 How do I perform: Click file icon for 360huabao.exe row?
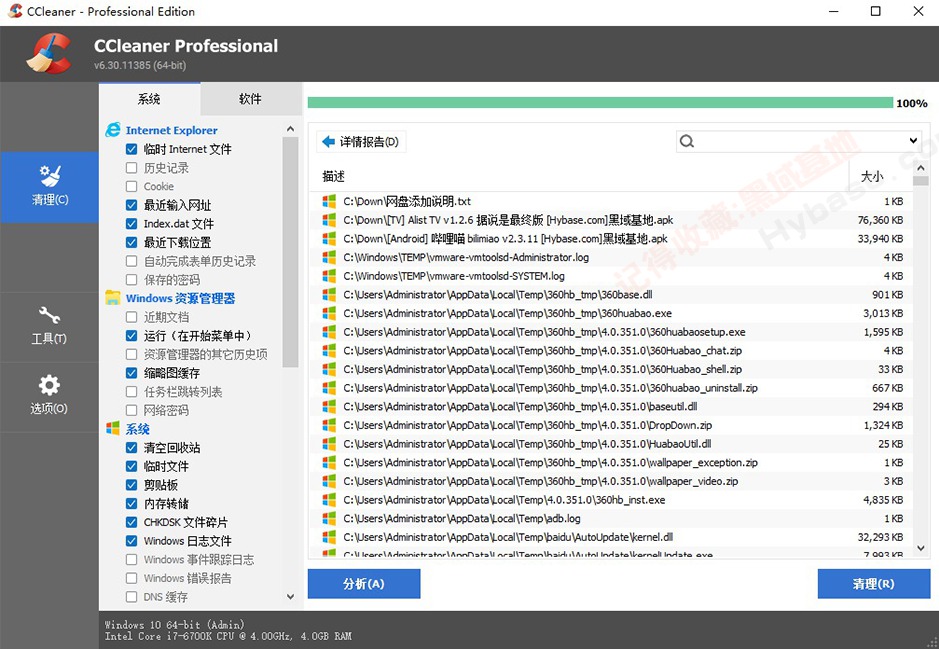click(329, 313)
